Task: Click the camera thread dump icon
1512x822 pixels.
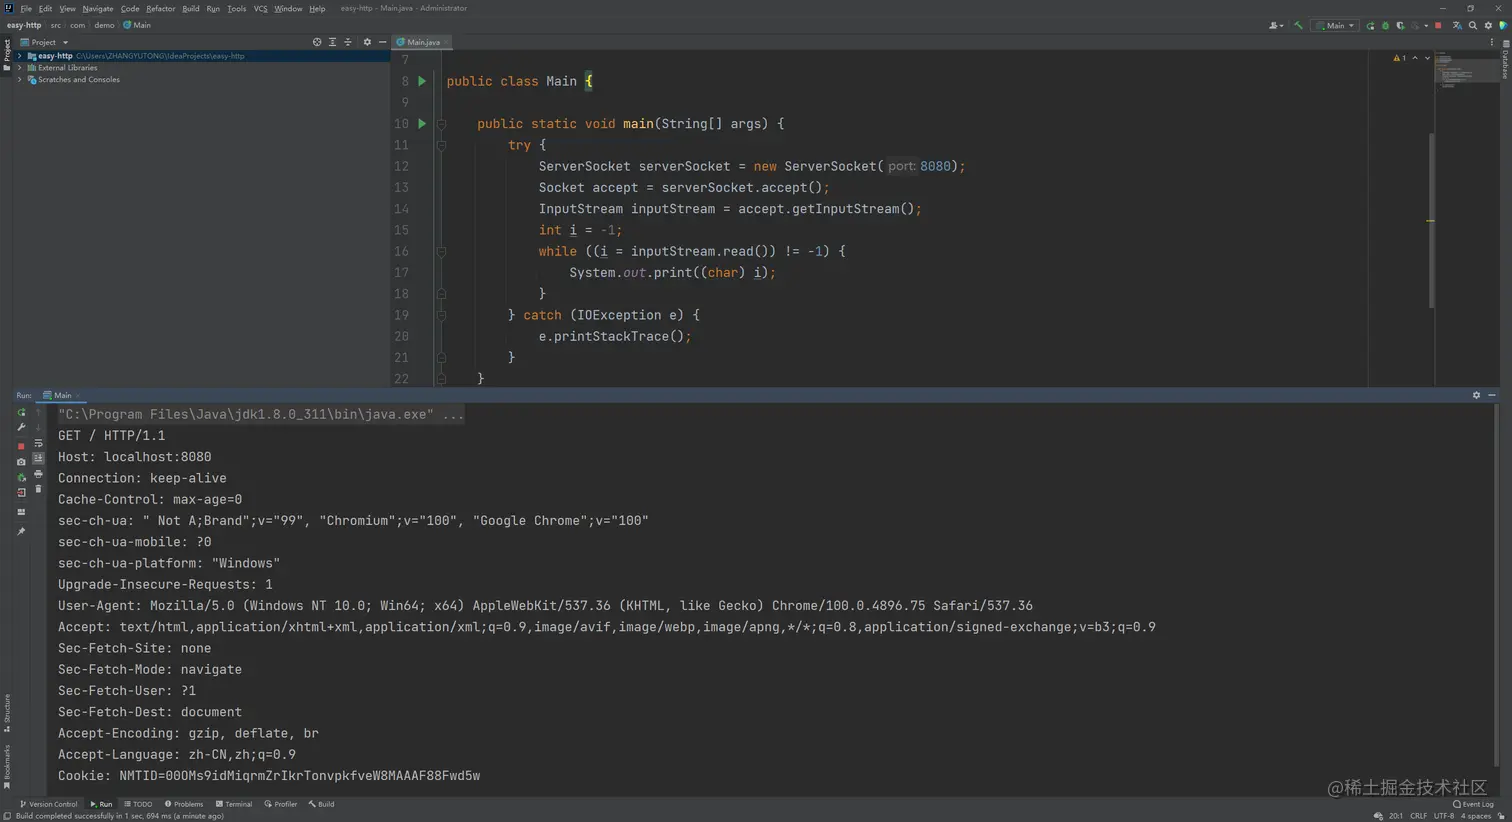Action: (x=21, y=462)
